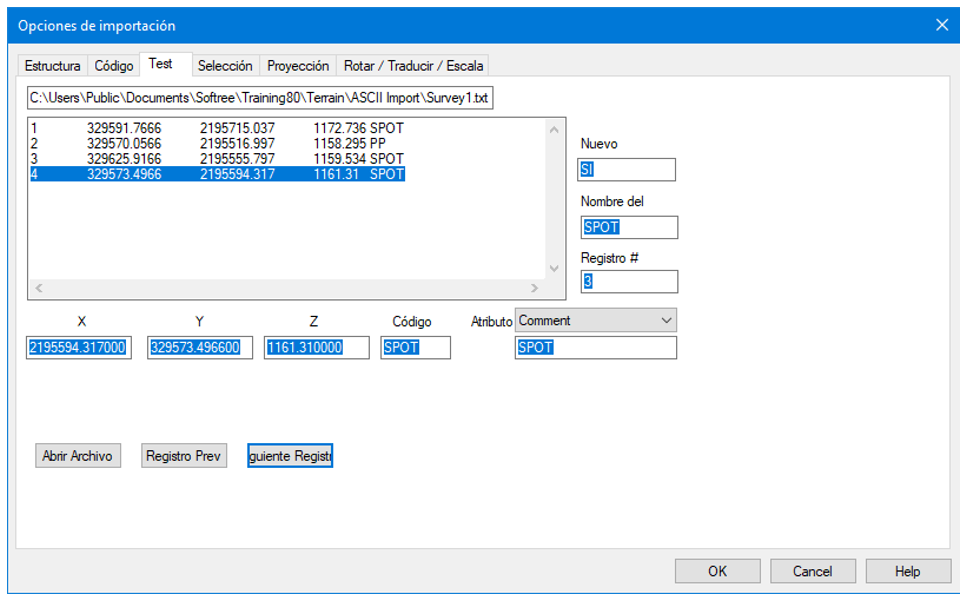Viewport: 970px width, 599px height.
Task: Click the Cancel button
Action: click(x=812, y=571)
